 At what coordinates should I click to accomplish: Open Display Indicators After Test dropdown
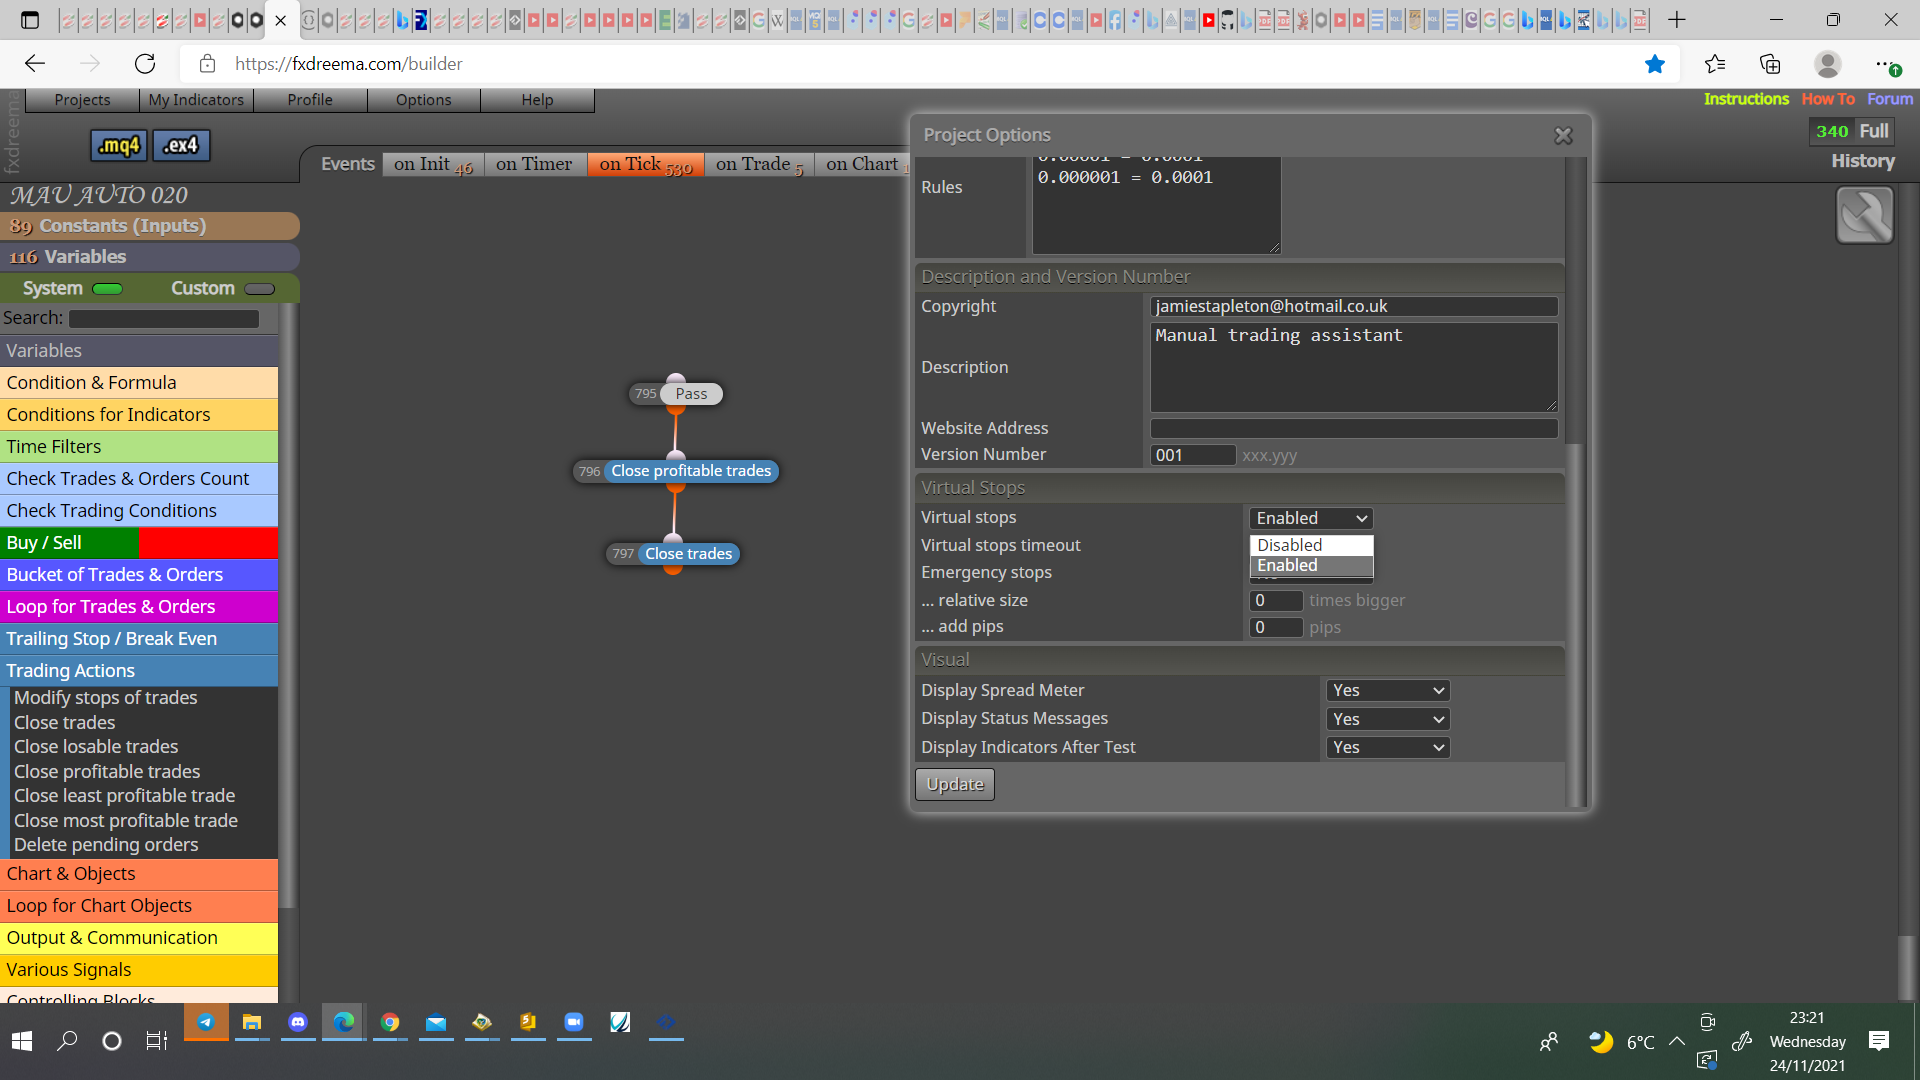[1387, 747]
